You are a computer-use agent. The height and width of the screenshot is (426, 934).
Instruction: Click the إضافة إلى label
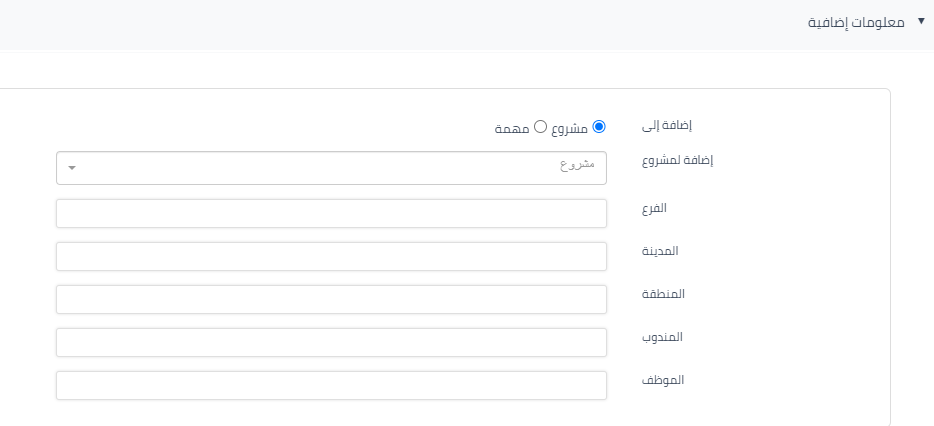point(667,126)
